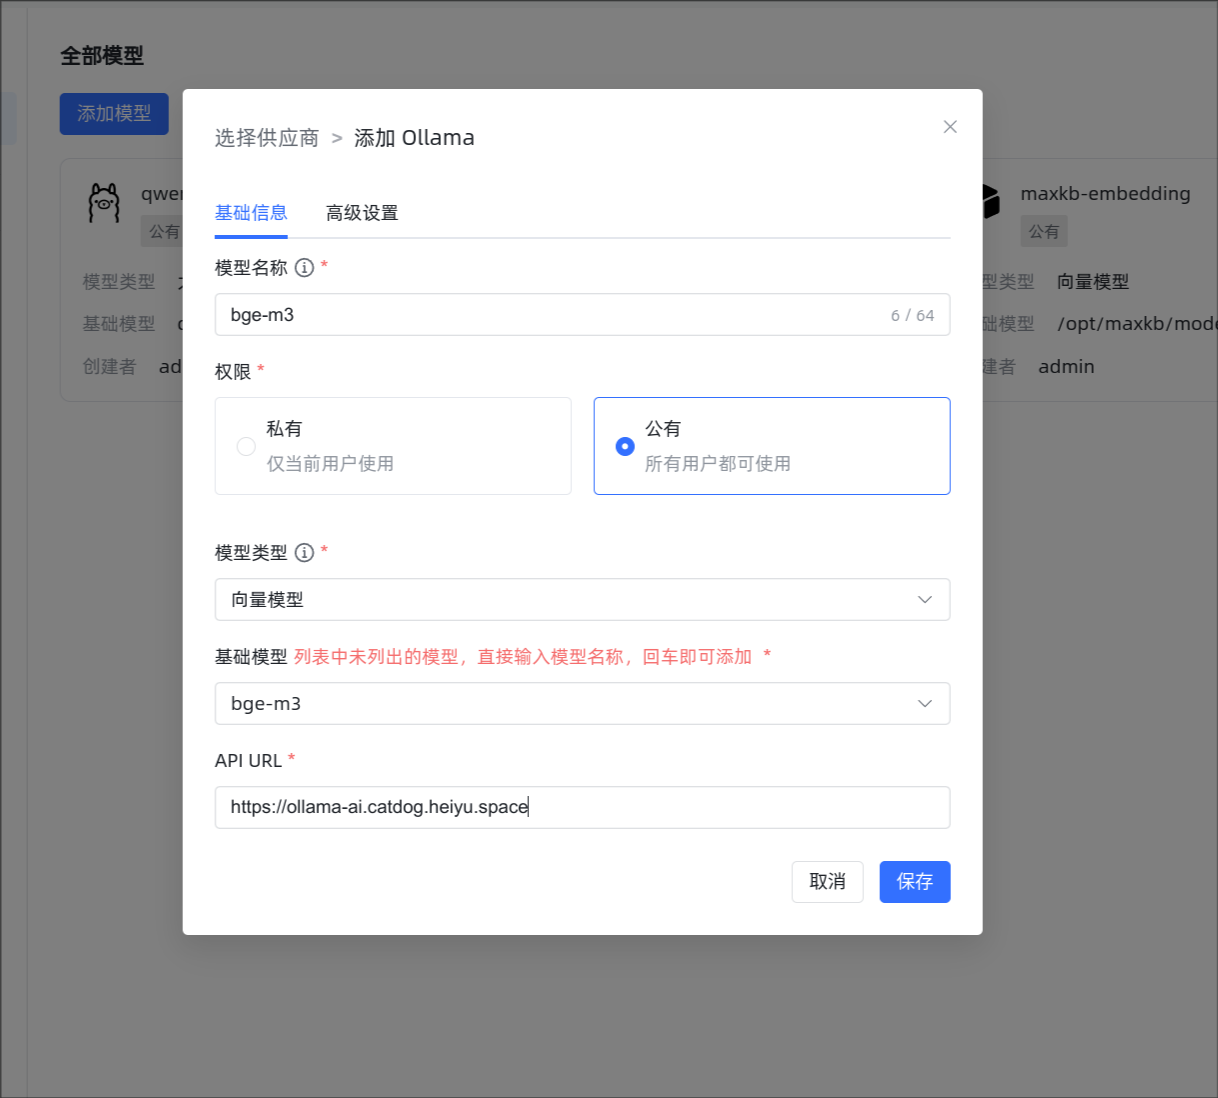Click the Ollama llama logo icon
The height and width of the screenshot is (1098, 1218).
pos(104,203)
